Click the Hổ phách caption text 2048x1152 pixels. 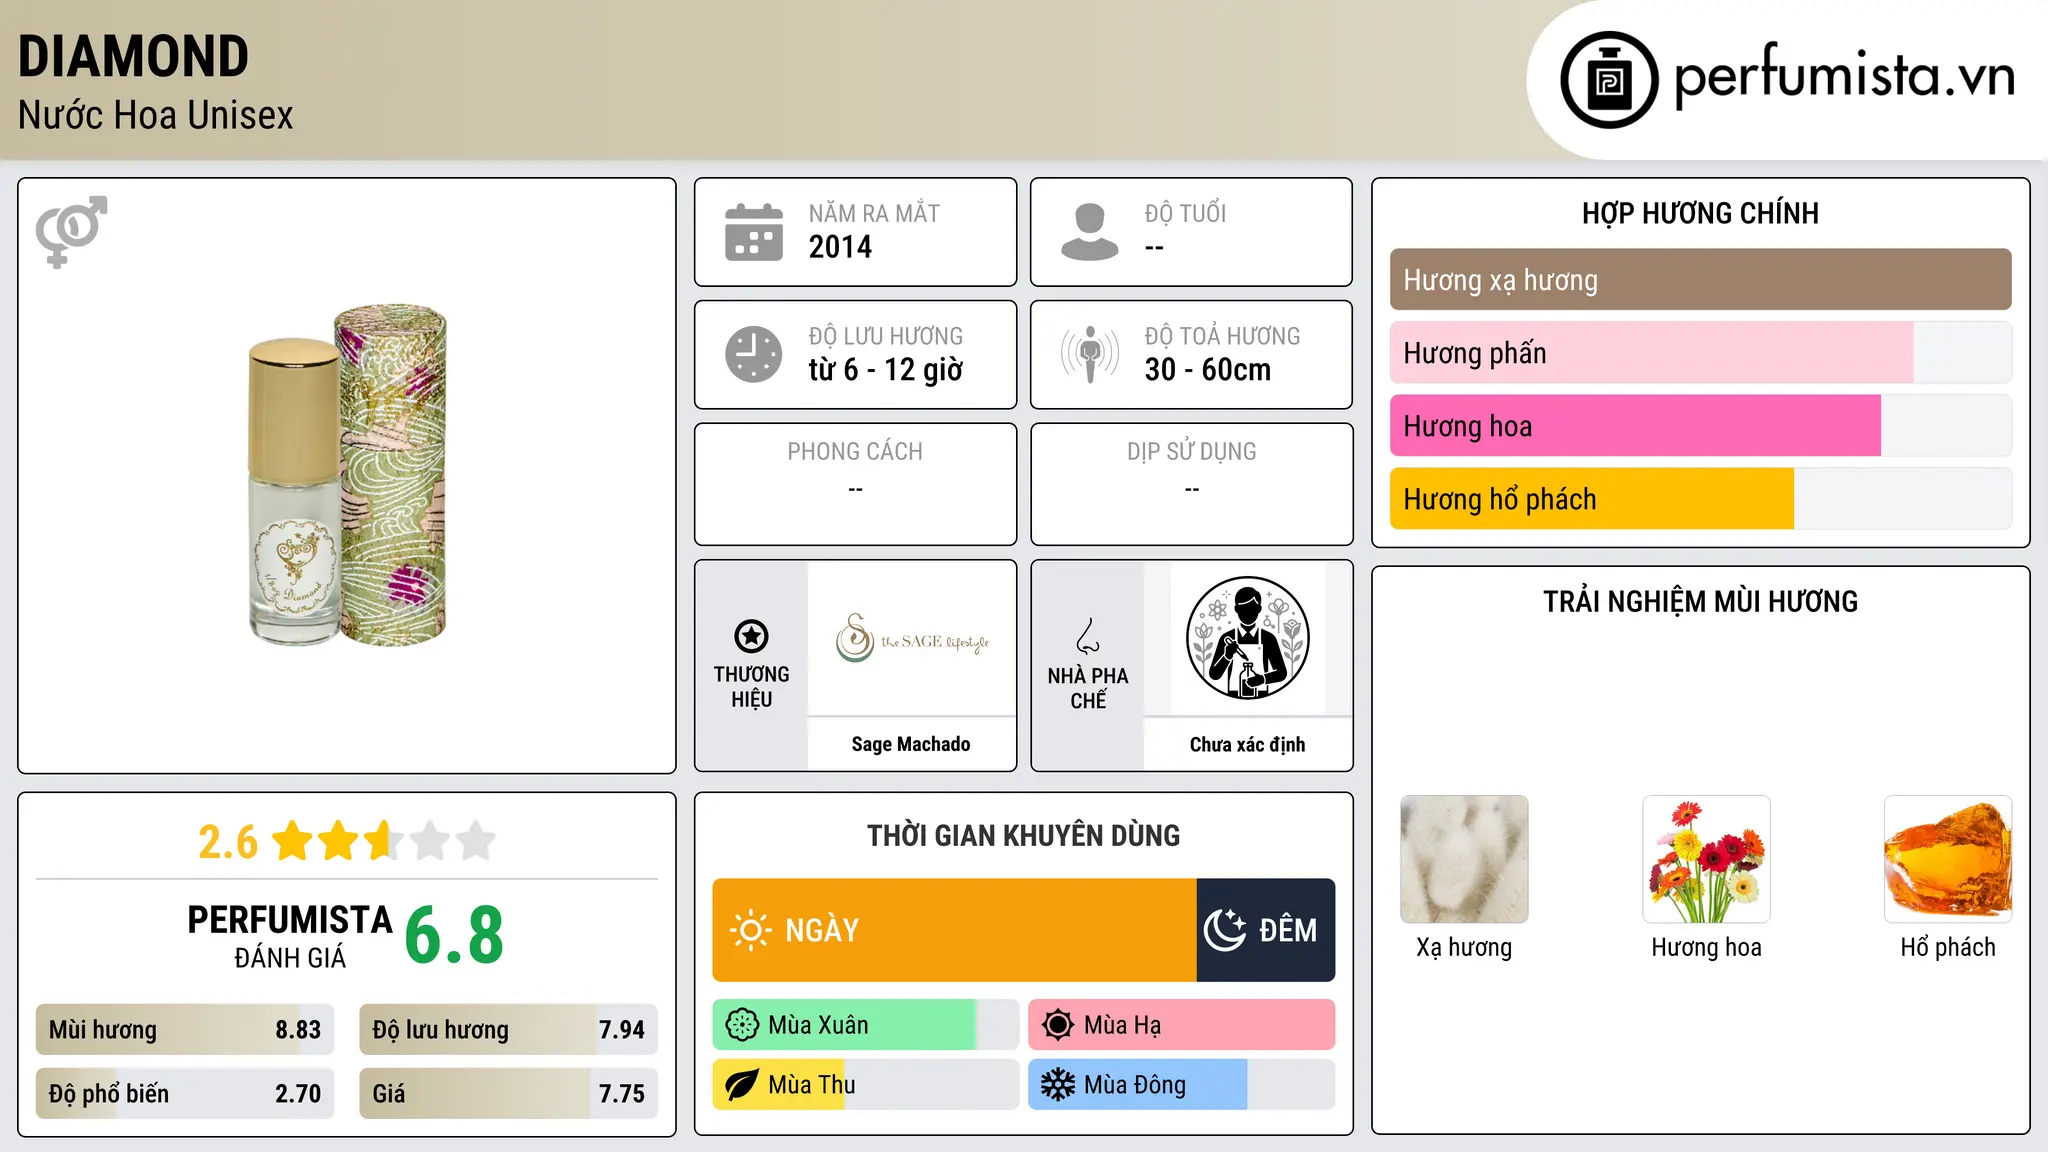coord(1948,947)
